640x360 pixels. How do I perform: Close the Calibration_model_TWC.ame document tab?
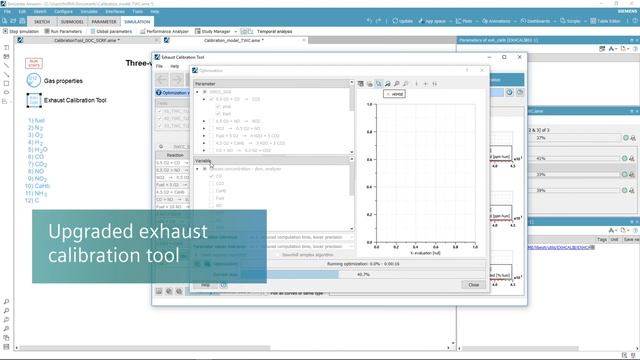pyautogui.click(x=304, y=40)
